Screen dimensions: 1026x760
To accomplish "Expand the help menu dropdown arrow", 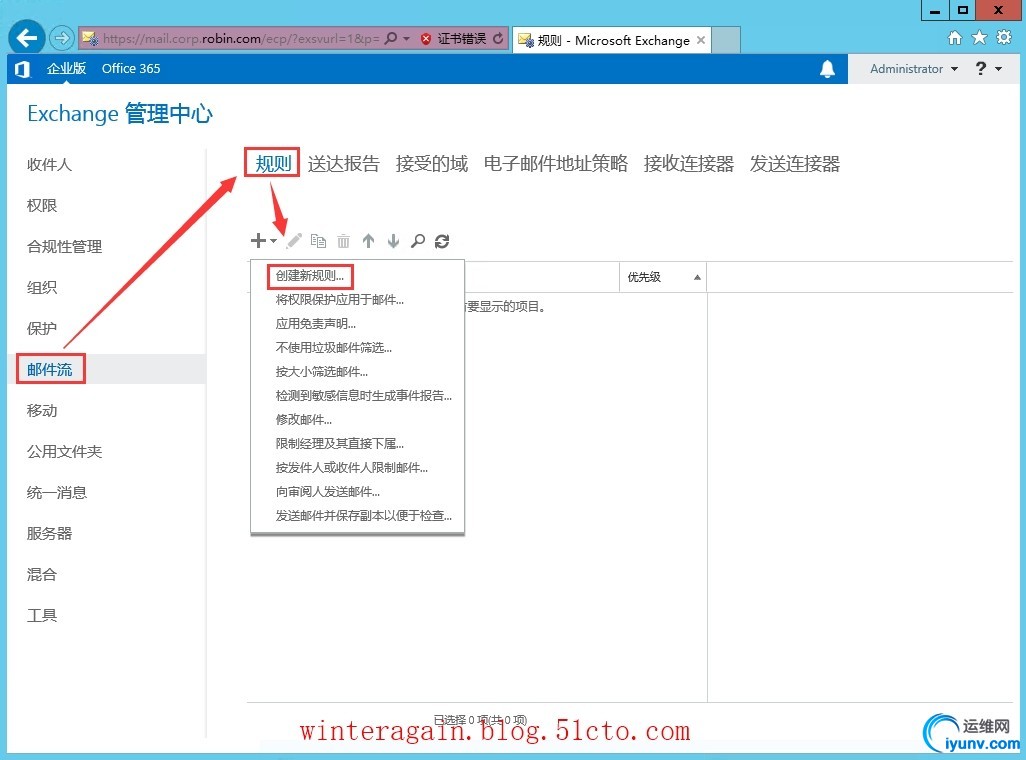I will pyautogui.click(x=999, y=69).
